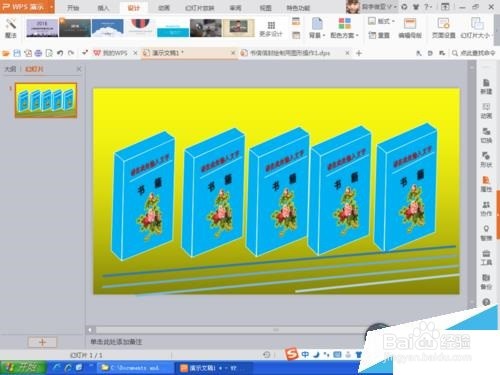Open 协作 panel in right sidebar
The height and width of the screenshot is (375, 500).
[x=486, y=209]
